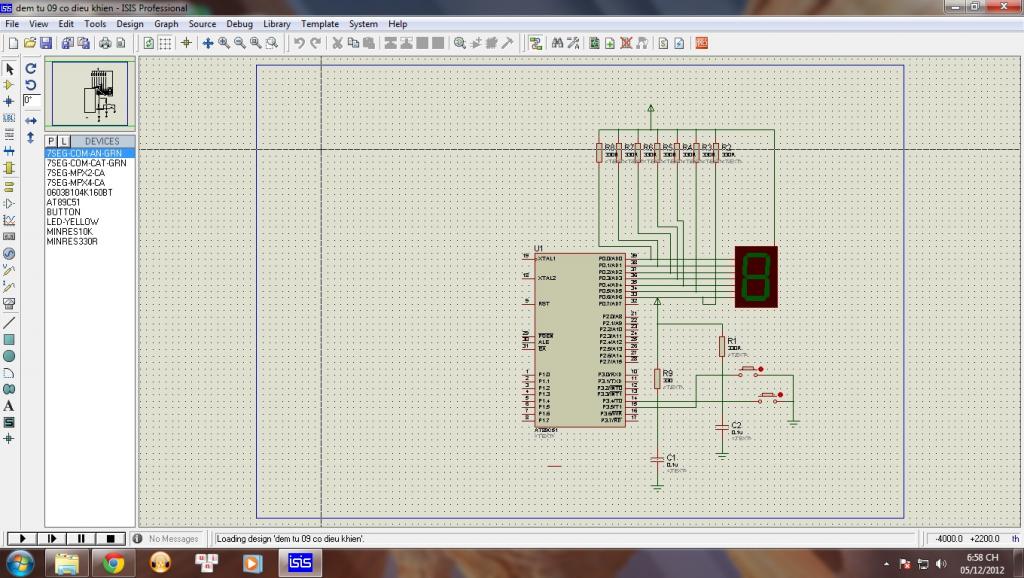Select the Selection Mode arrow tool
The height and width of the screenshot is (578, 1024).
click(9, 69)
